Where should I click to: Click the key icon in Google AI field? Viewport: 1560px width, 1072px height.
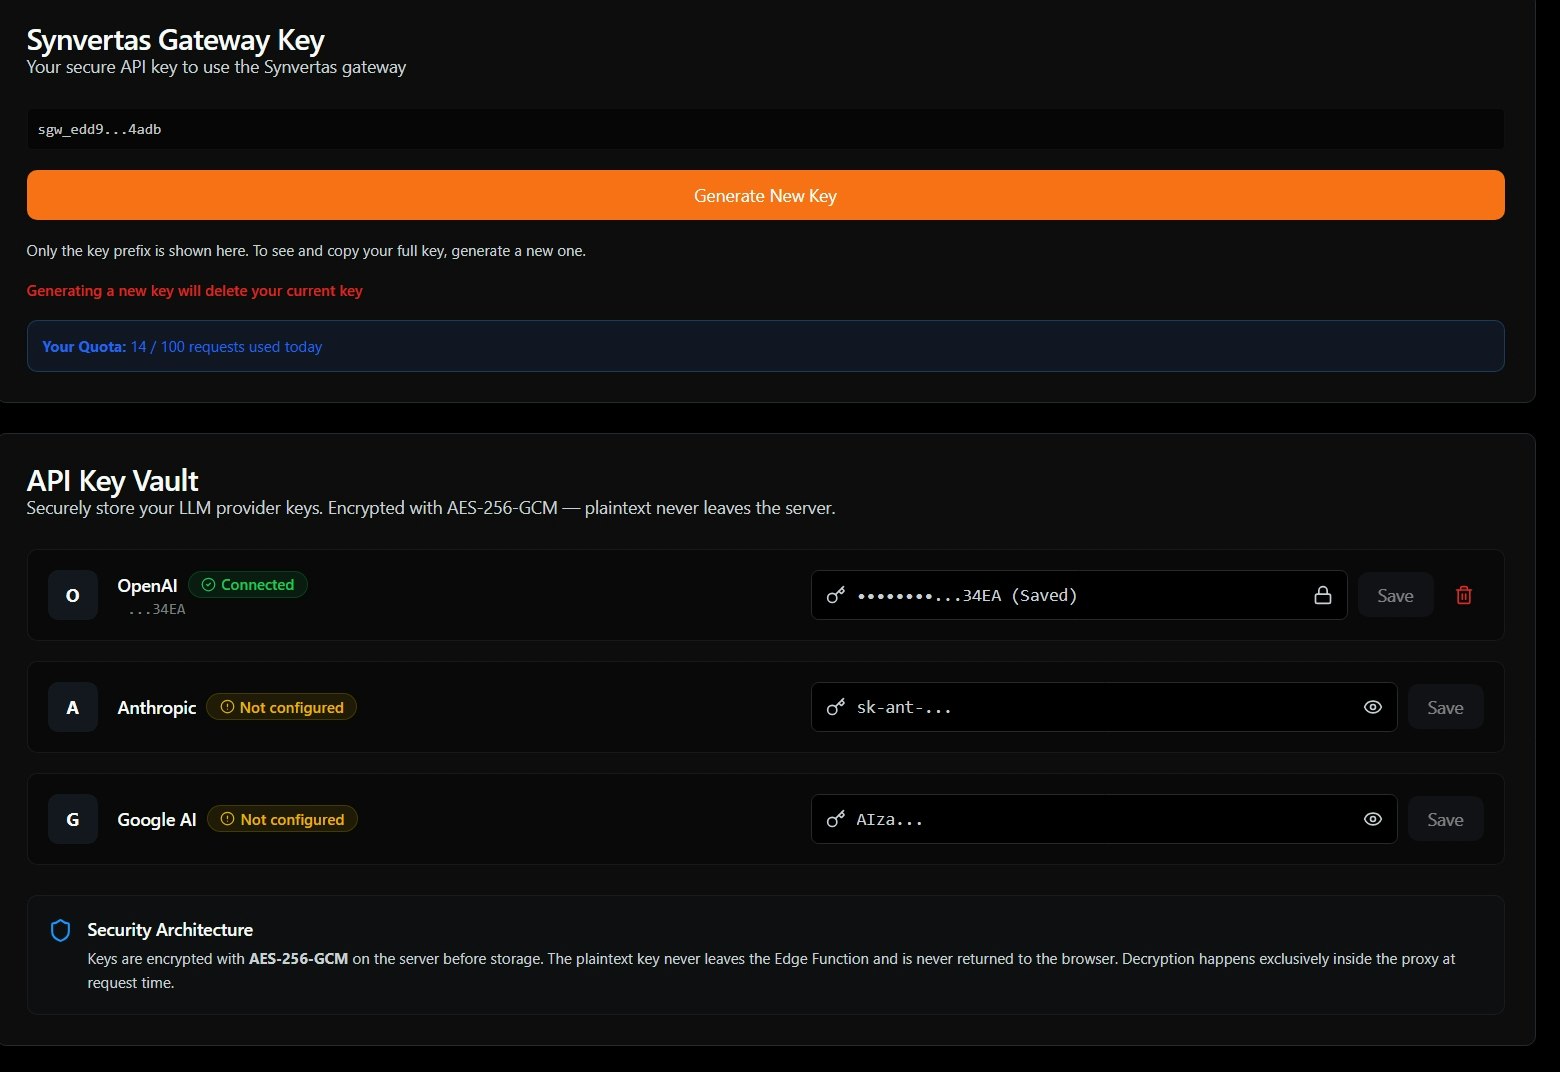836,819
